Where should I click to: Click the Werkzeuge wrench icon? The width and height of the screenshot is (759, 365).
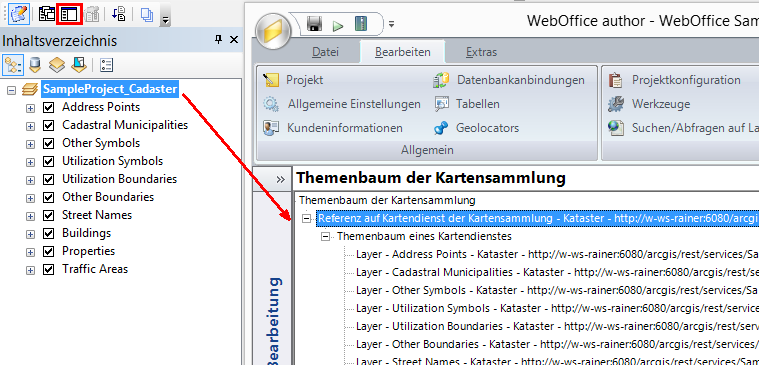tap(616, 104)
